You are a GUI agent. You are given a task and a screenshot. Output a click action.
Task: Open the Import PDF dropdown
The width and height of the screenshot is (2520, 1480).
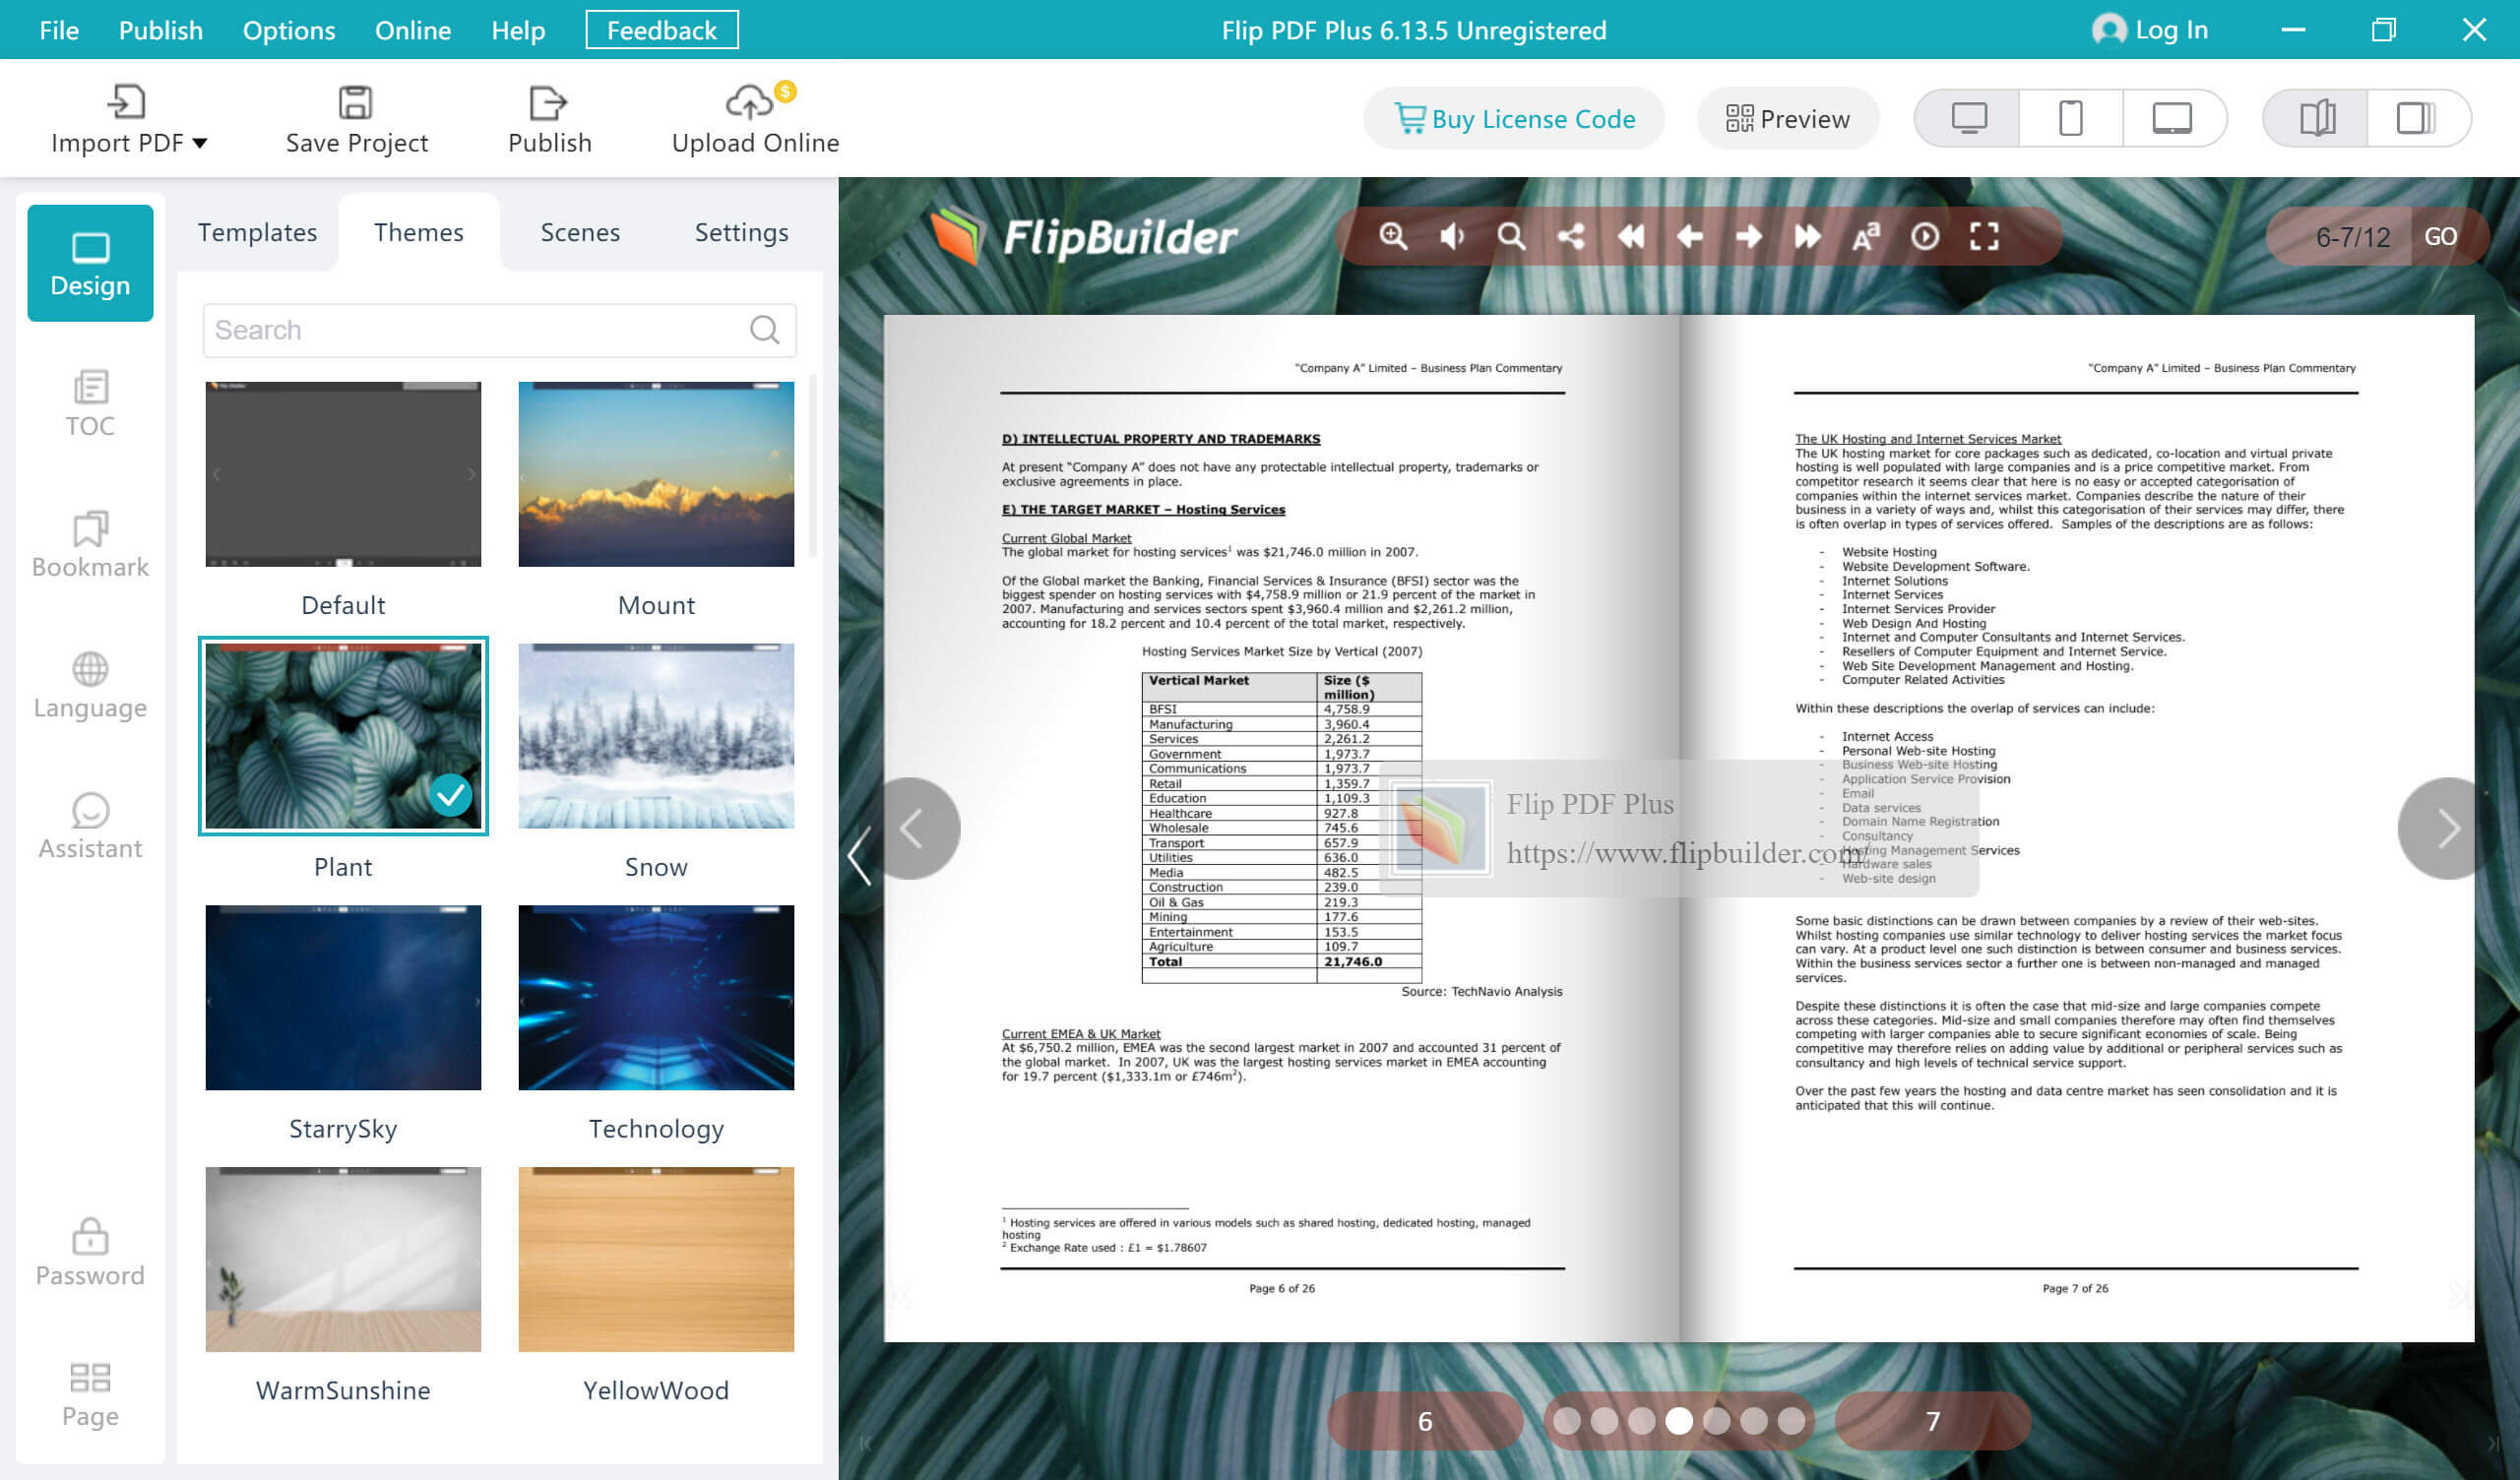[130, 118]
